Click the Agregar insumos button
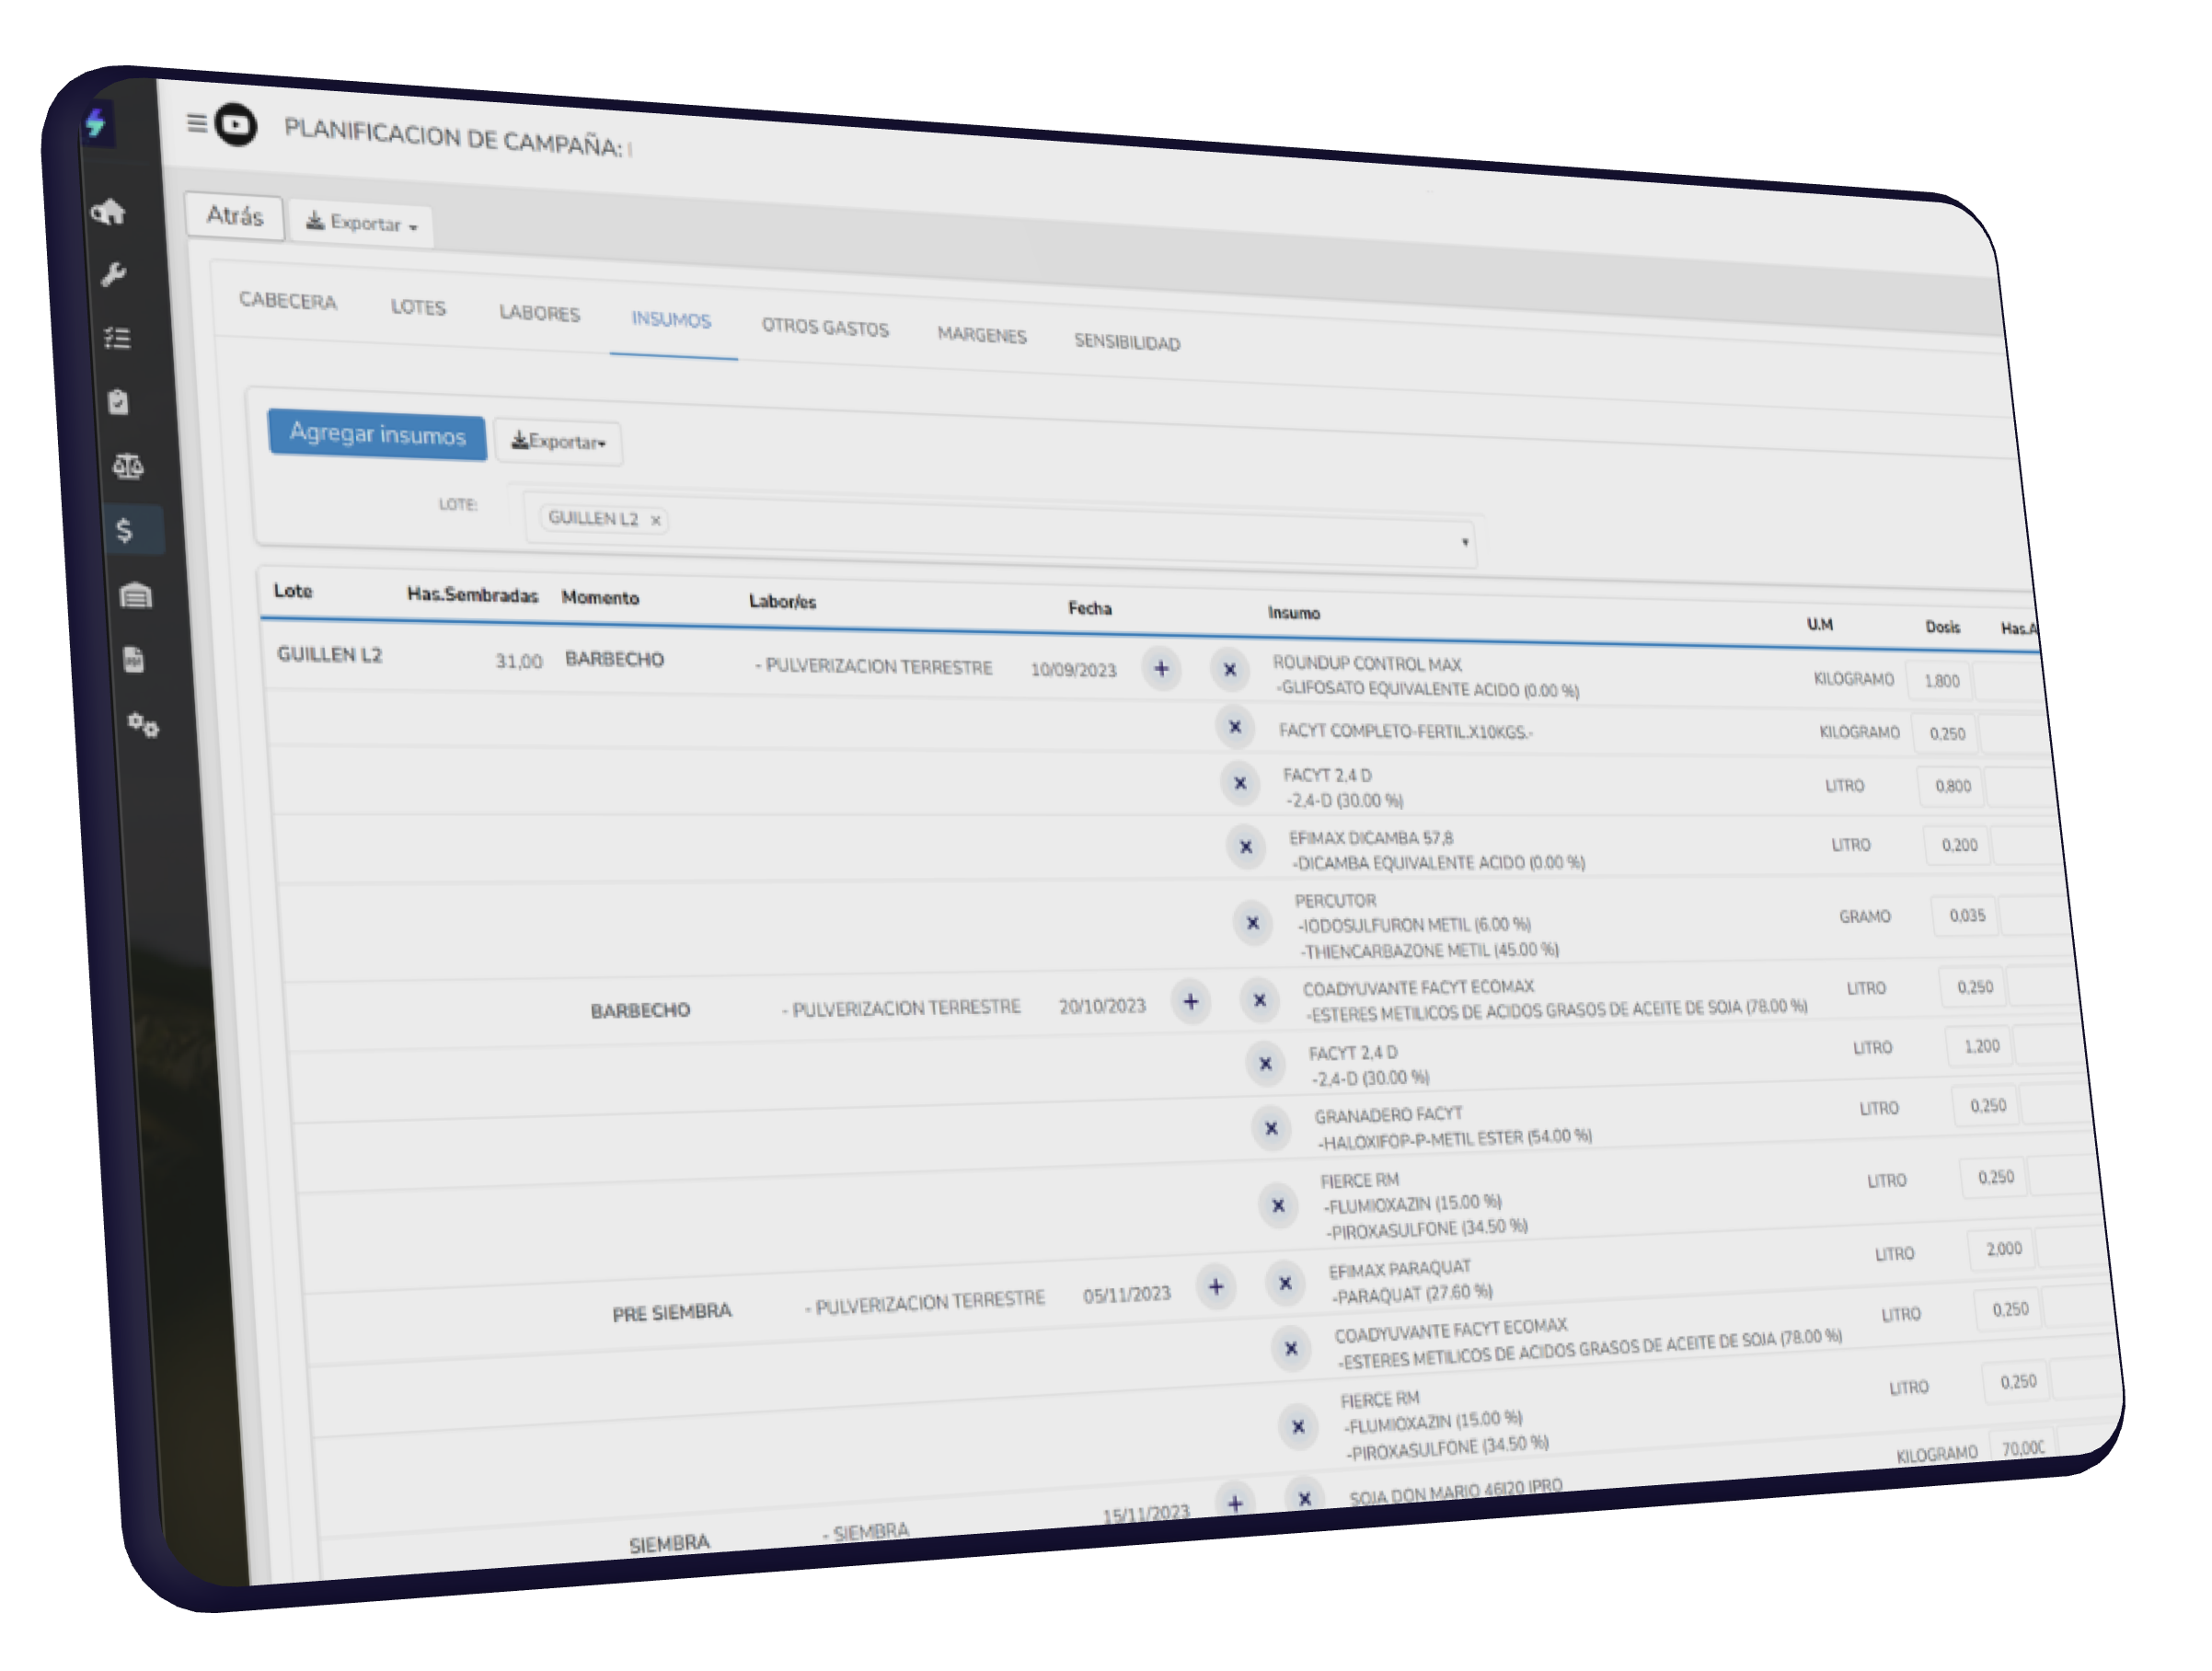The image size is (2212, 1671). [377, 434]
